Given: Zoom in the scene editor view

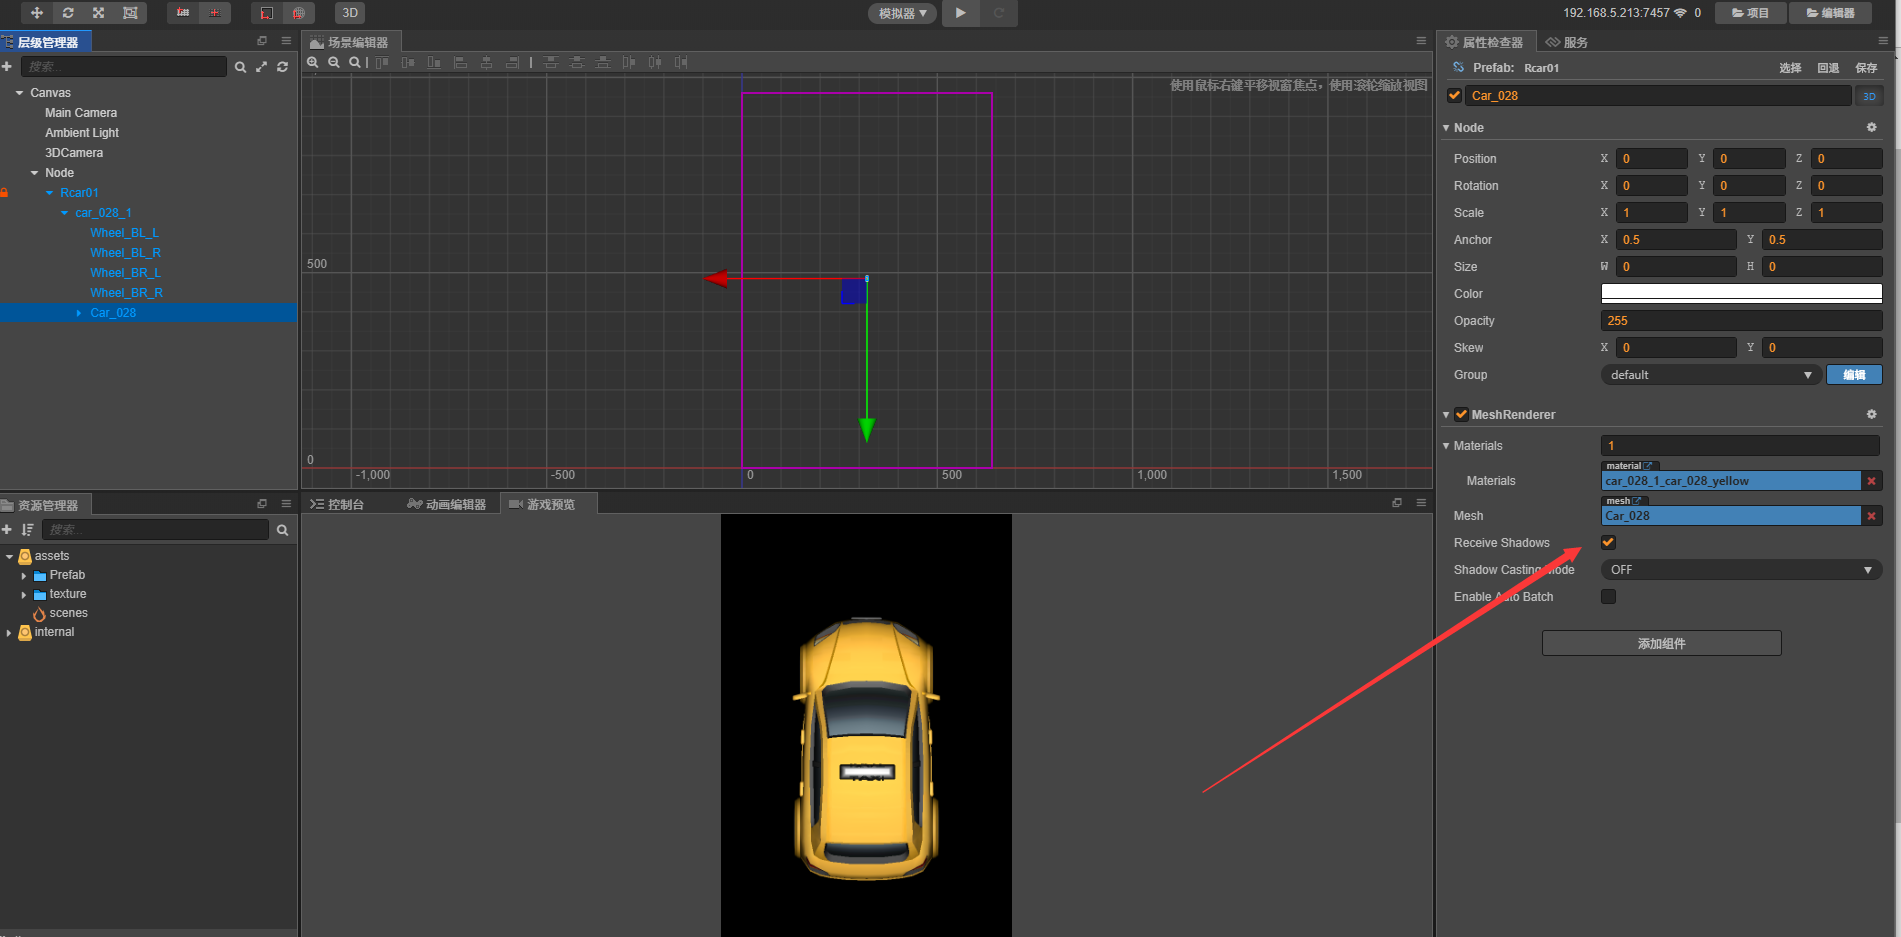Looking at the screenshot, I should pos(313,62).
